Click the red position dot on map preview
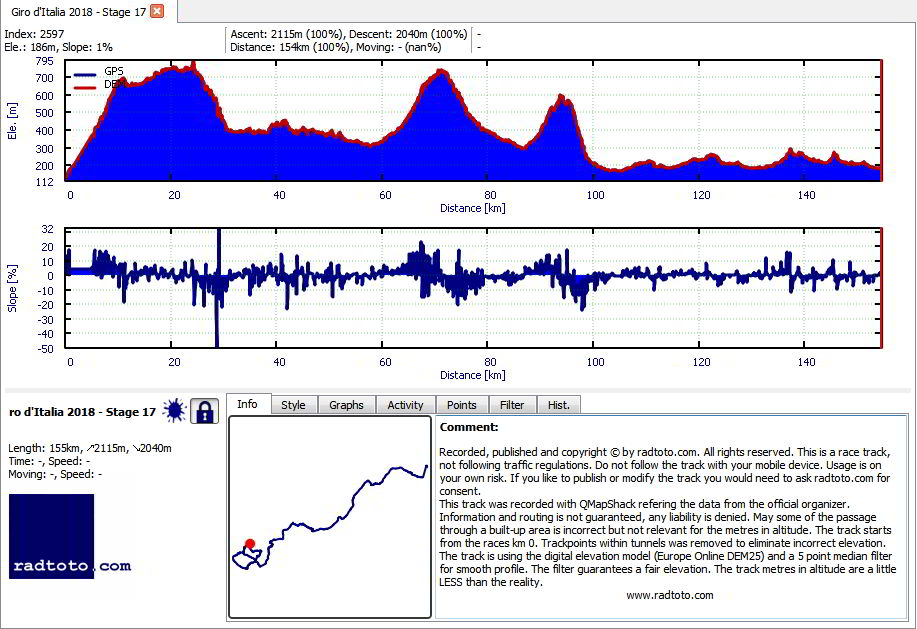The height and width of the screenshot is (629, 917). coord(250,544)
